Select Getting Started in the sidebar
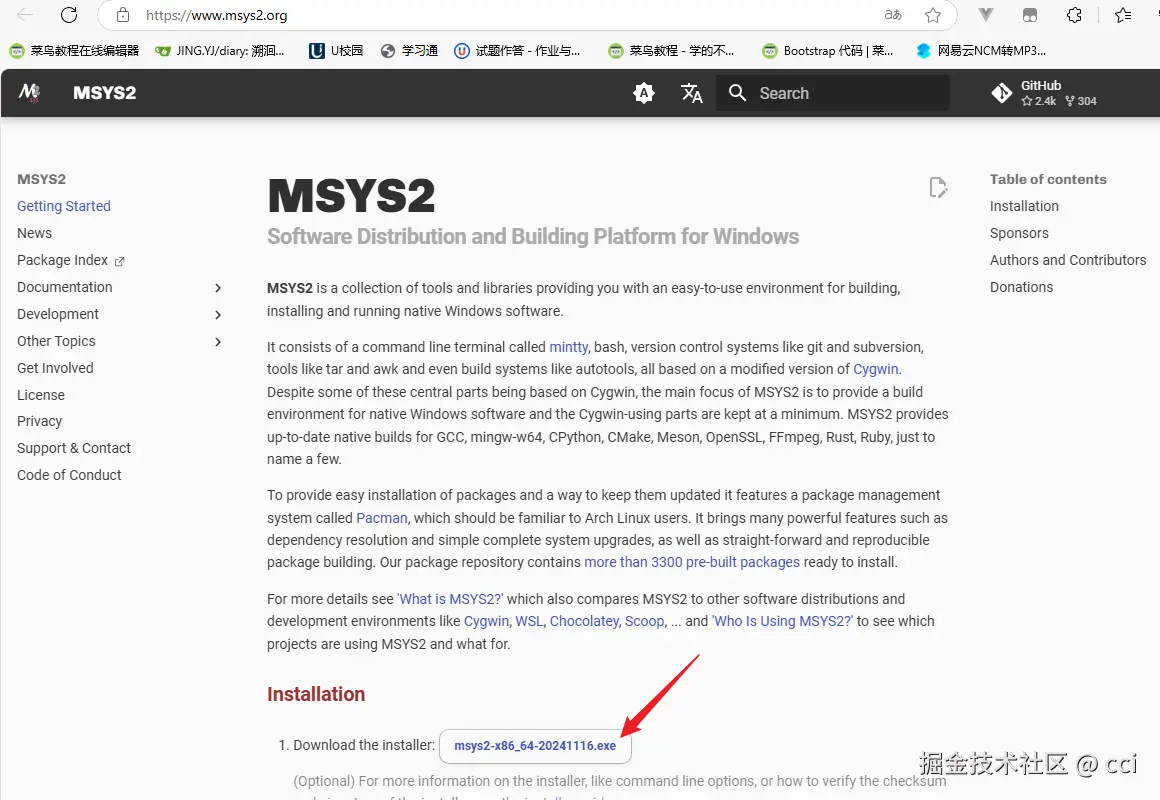 [x=64, y=206]
